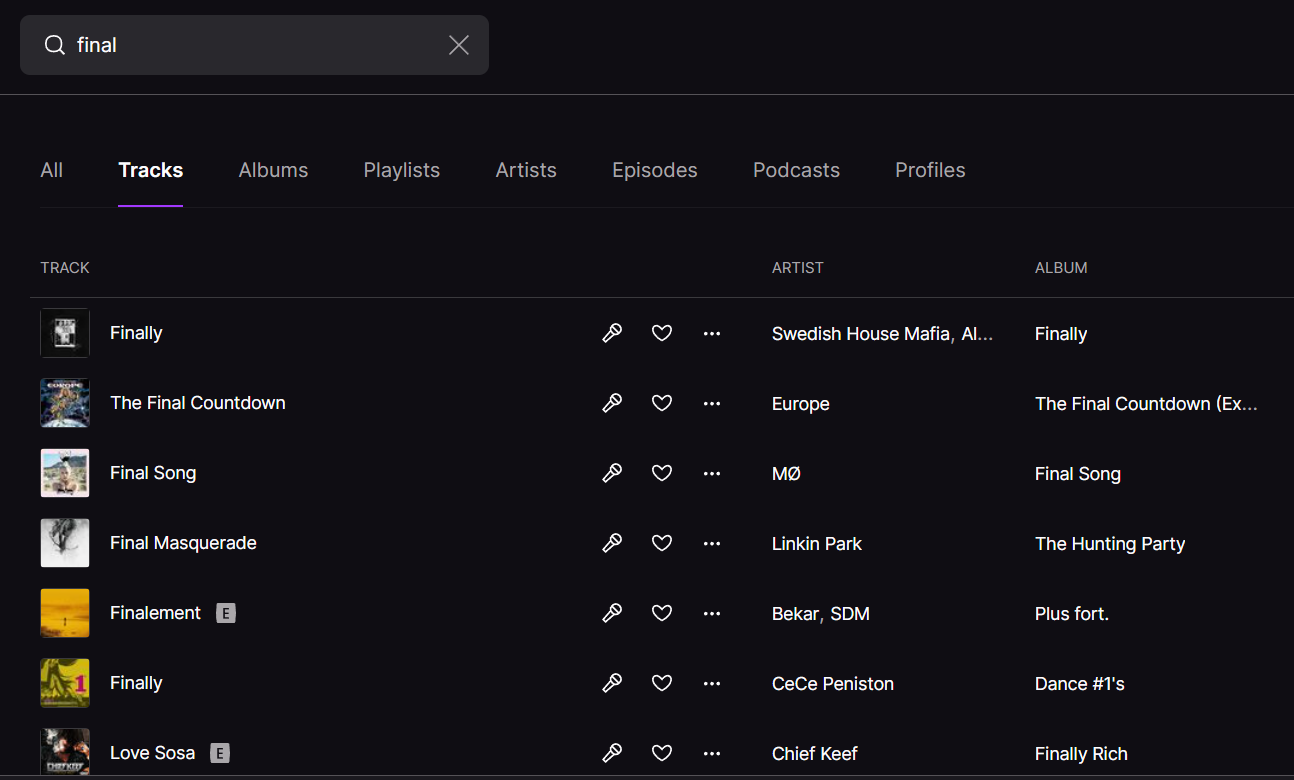
Task: Clear the search field with X
Action: [459, 45]
